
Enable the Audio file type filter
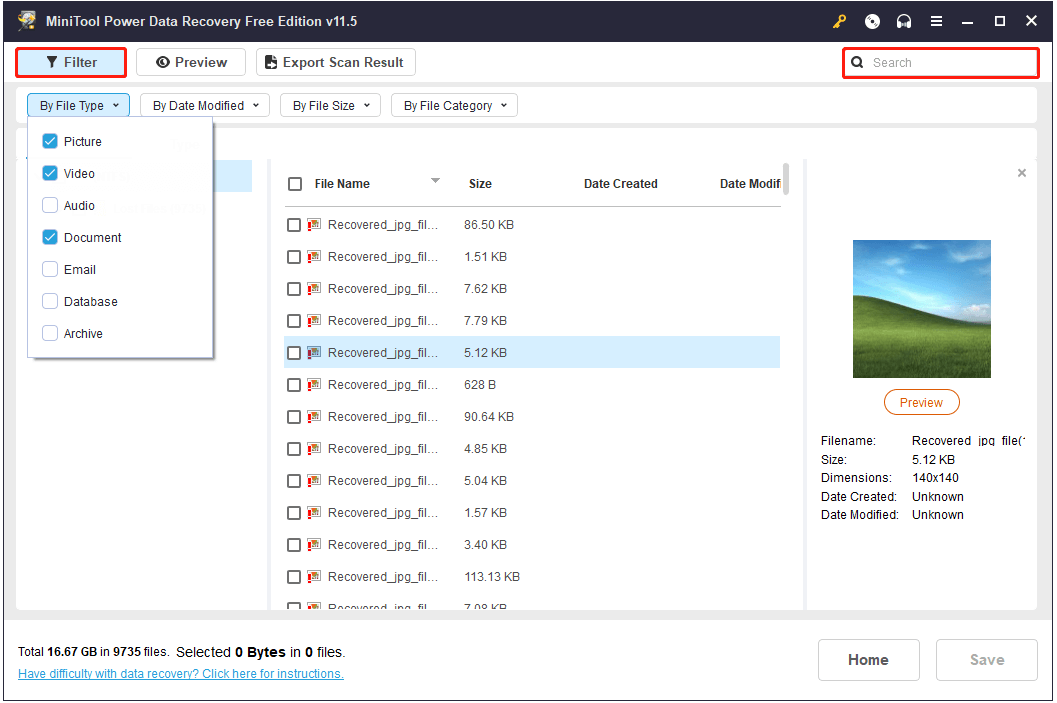[x=50, y=206]
